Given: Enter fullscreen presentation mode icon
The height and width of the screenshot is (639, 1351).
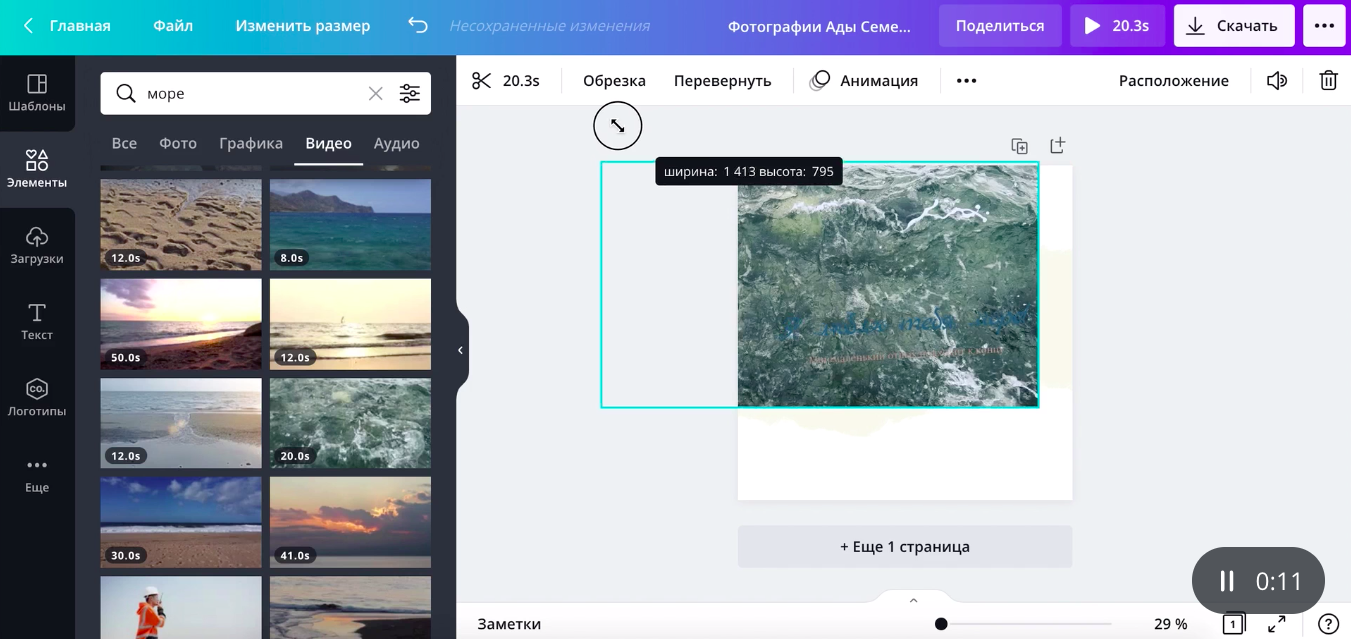Looking at the screenshot, I should [x=1277, y=624].
